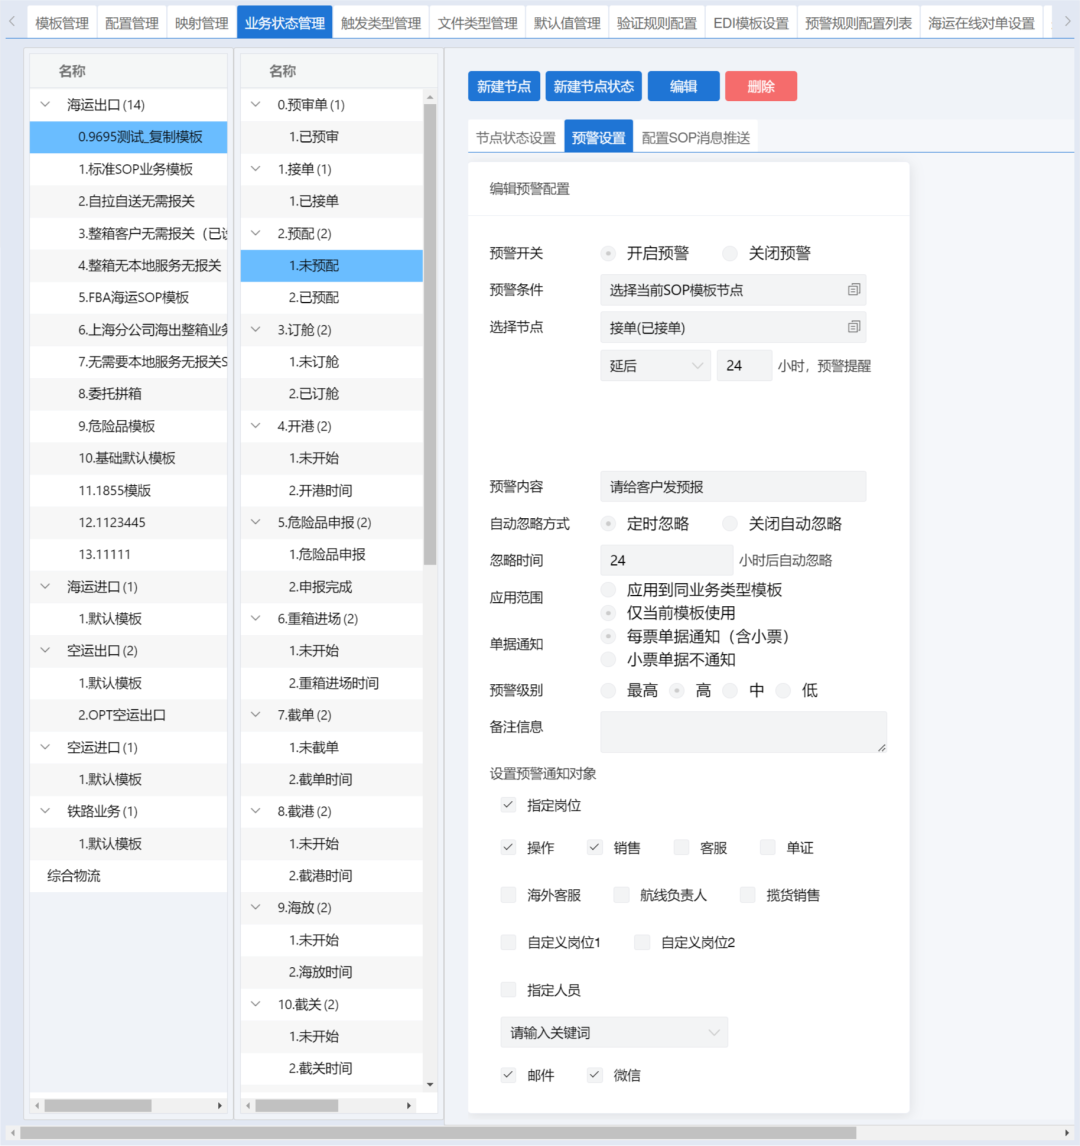Click the 新建节点 button

[x=503, y=86]
